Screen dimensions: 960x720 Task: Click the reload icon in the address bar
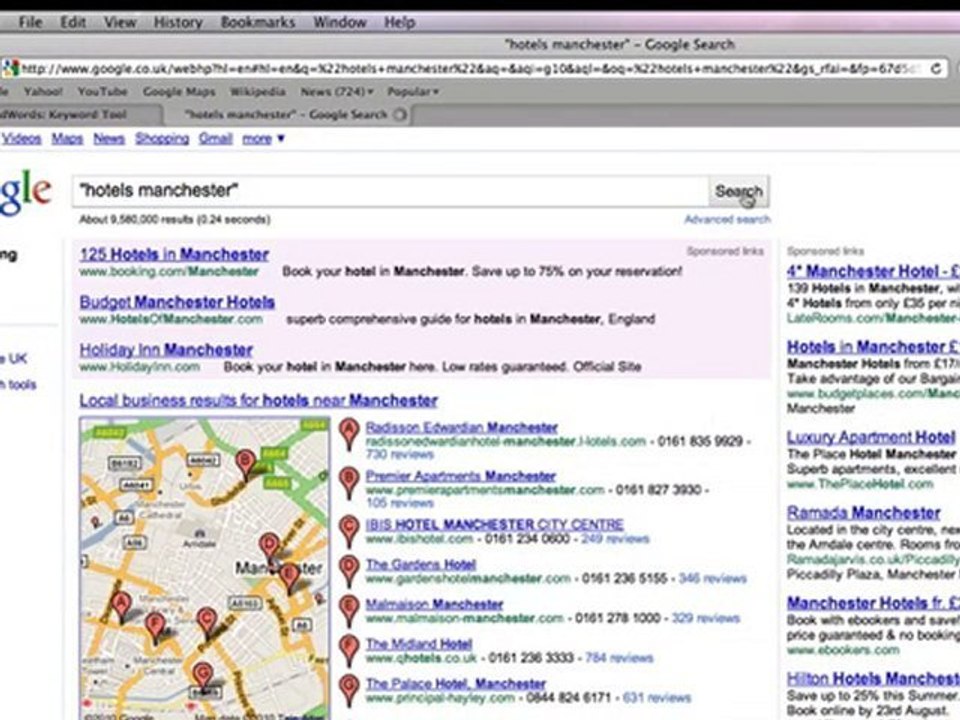tap(936, 68)
